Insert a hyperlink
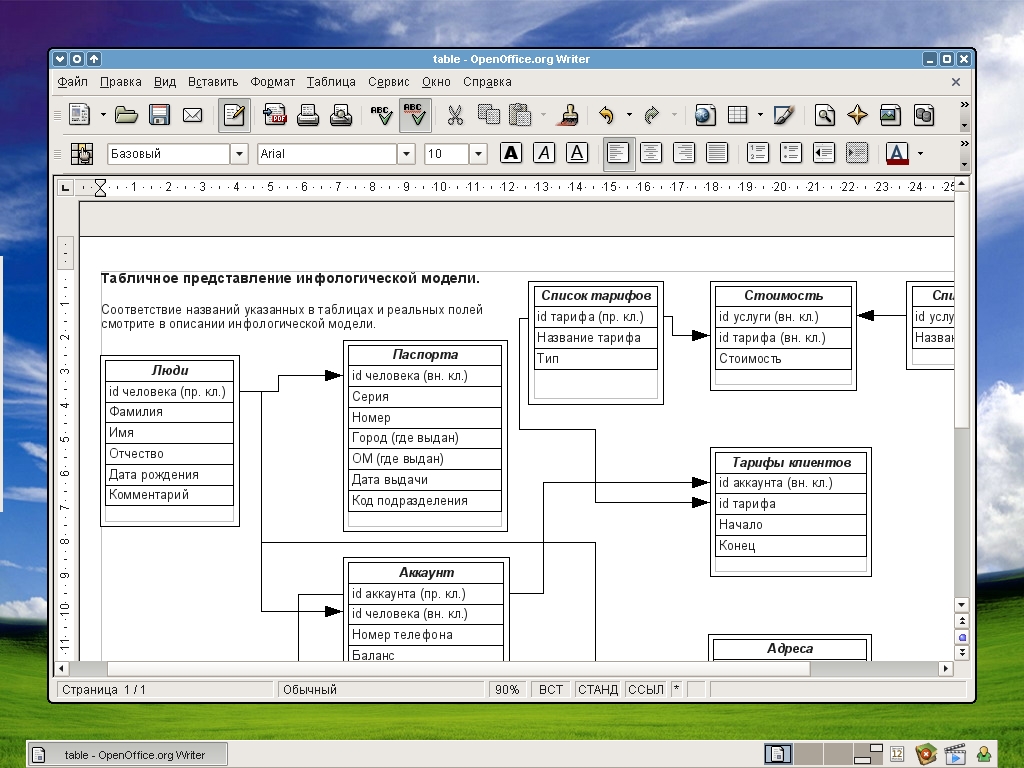Viewport: 1024px width, 768px height. click(x=705, y=116)
